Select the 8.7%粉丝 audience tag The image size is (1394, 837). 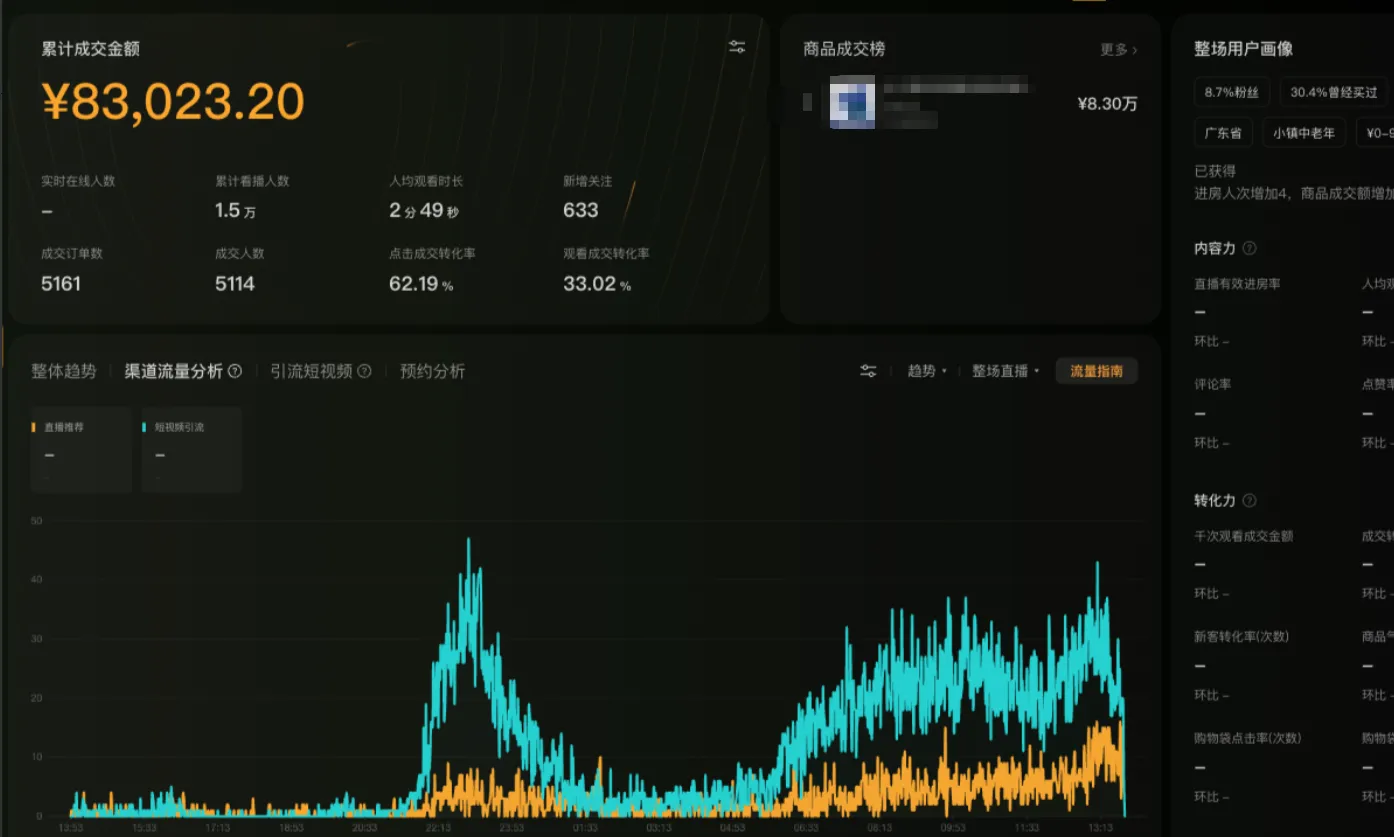tap(1232, 92)
